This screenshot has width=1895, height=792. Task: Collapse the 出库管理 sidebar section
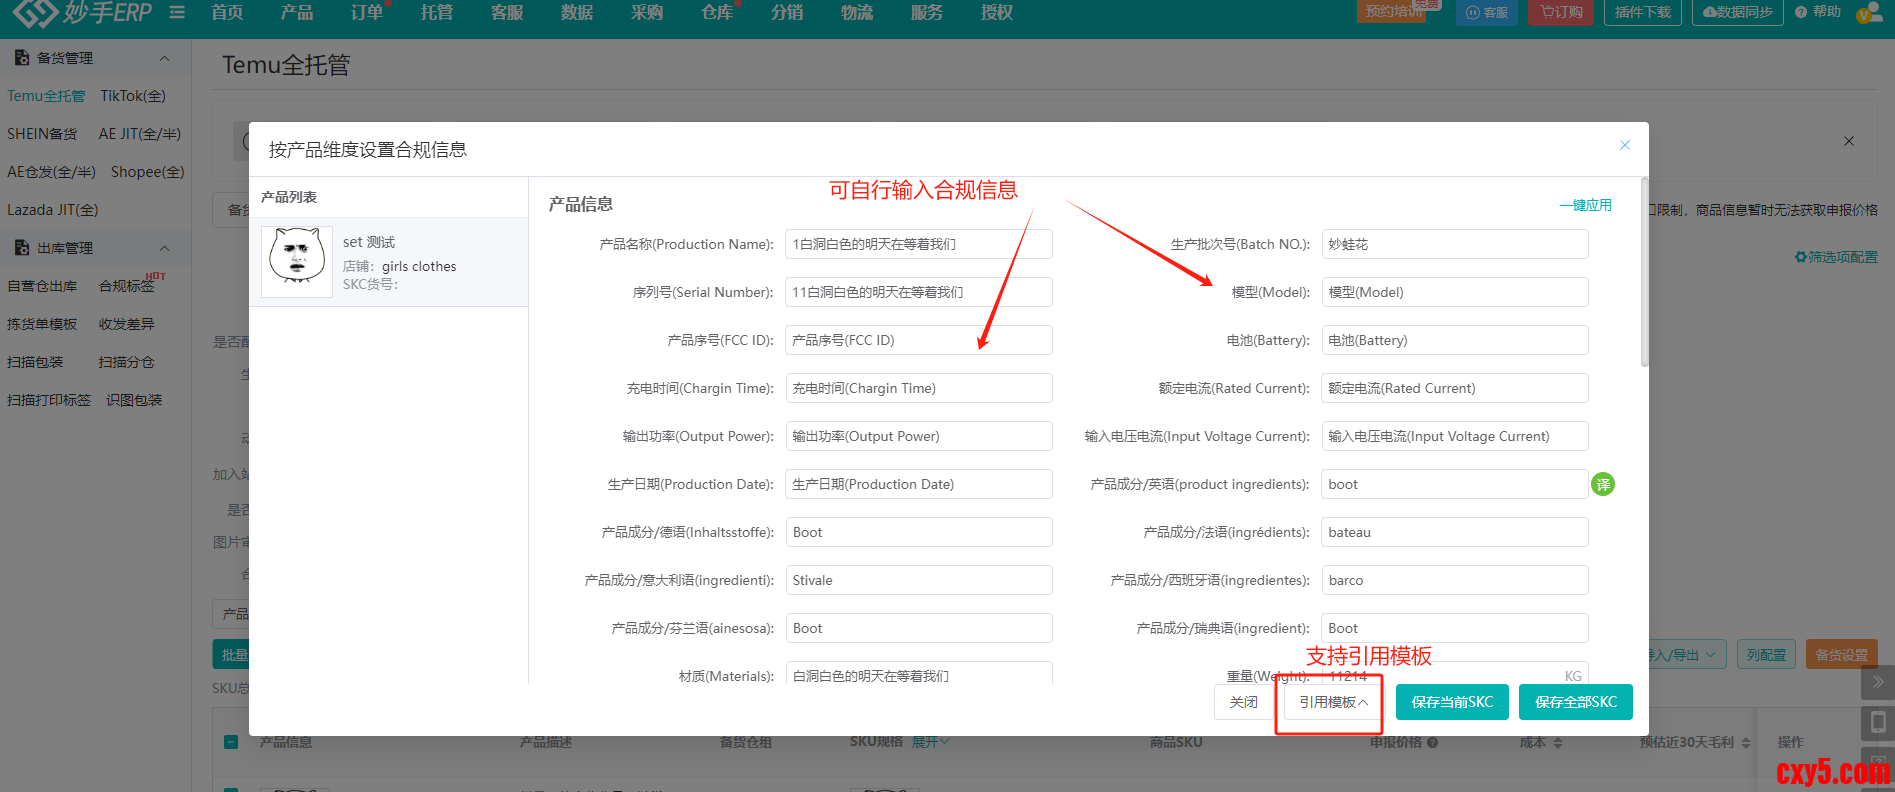tap(165, 248)
